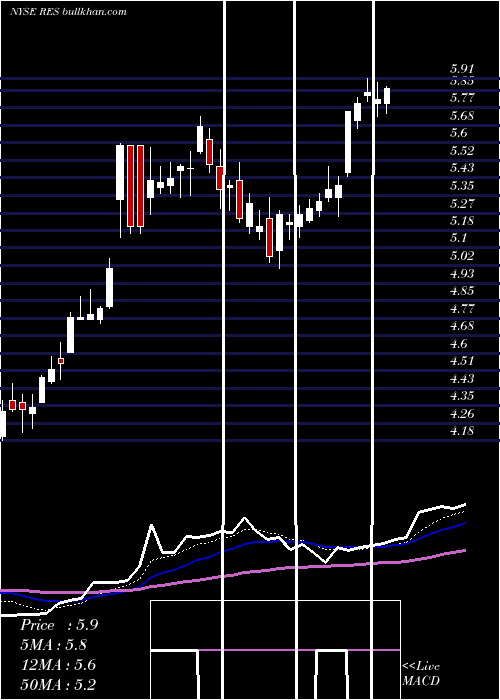Click the 4.85 price axis value
The width and height of the screenshot is (500, 700).
click(x=462, y=291)
